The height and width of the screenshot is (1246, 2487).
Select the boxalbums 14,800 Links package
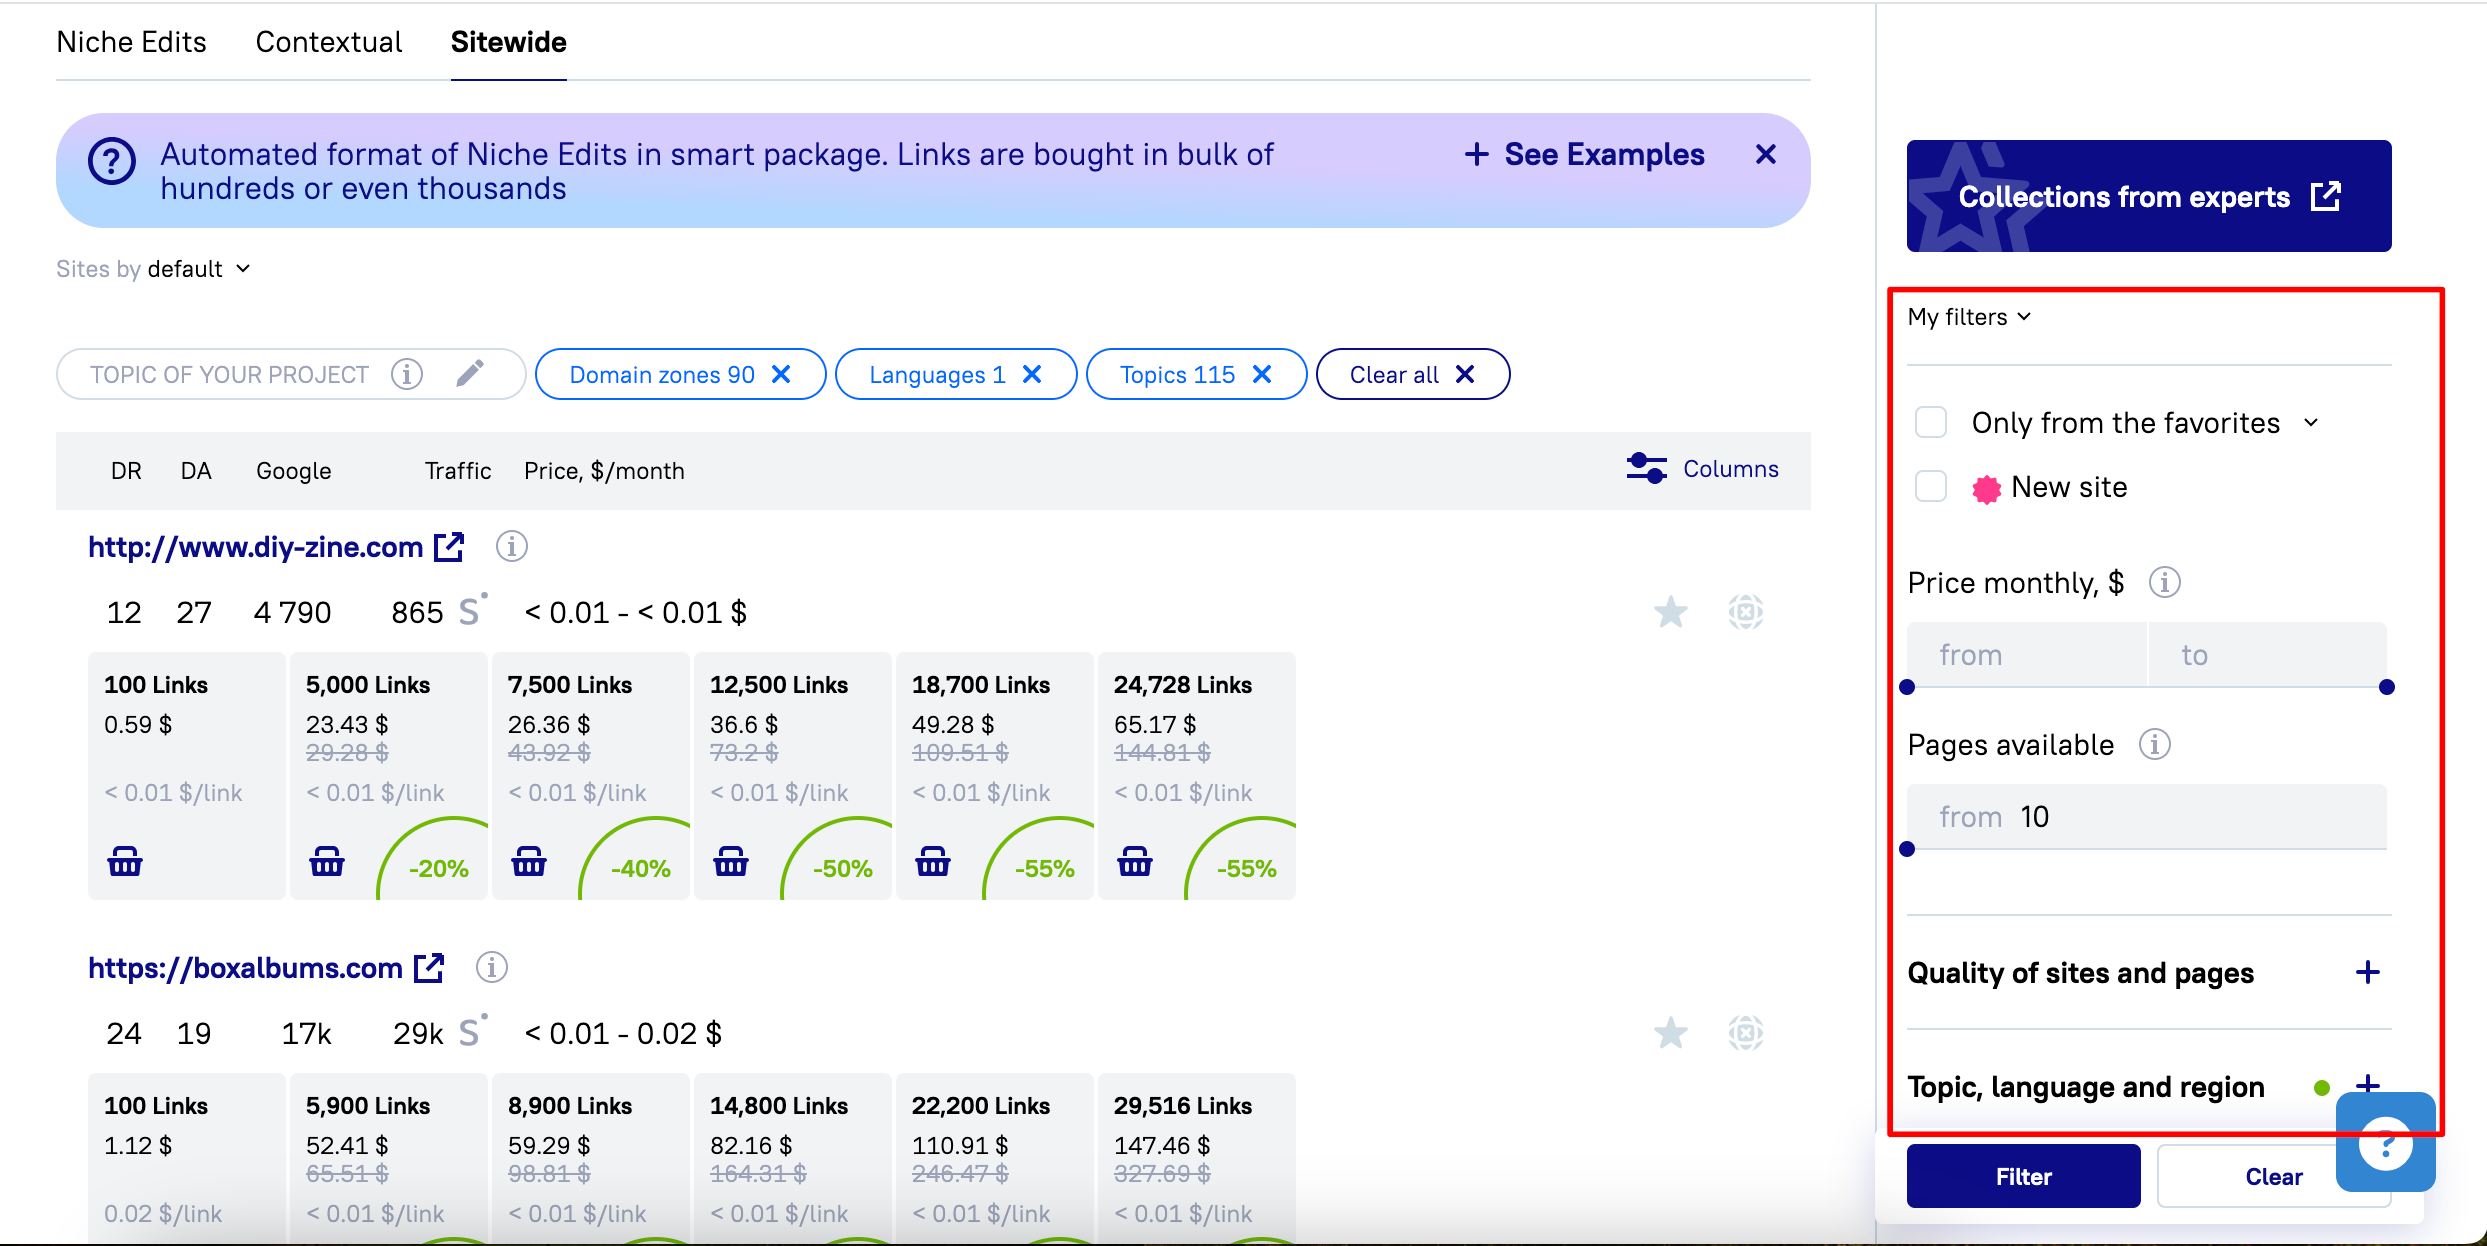coord(793,1159)
